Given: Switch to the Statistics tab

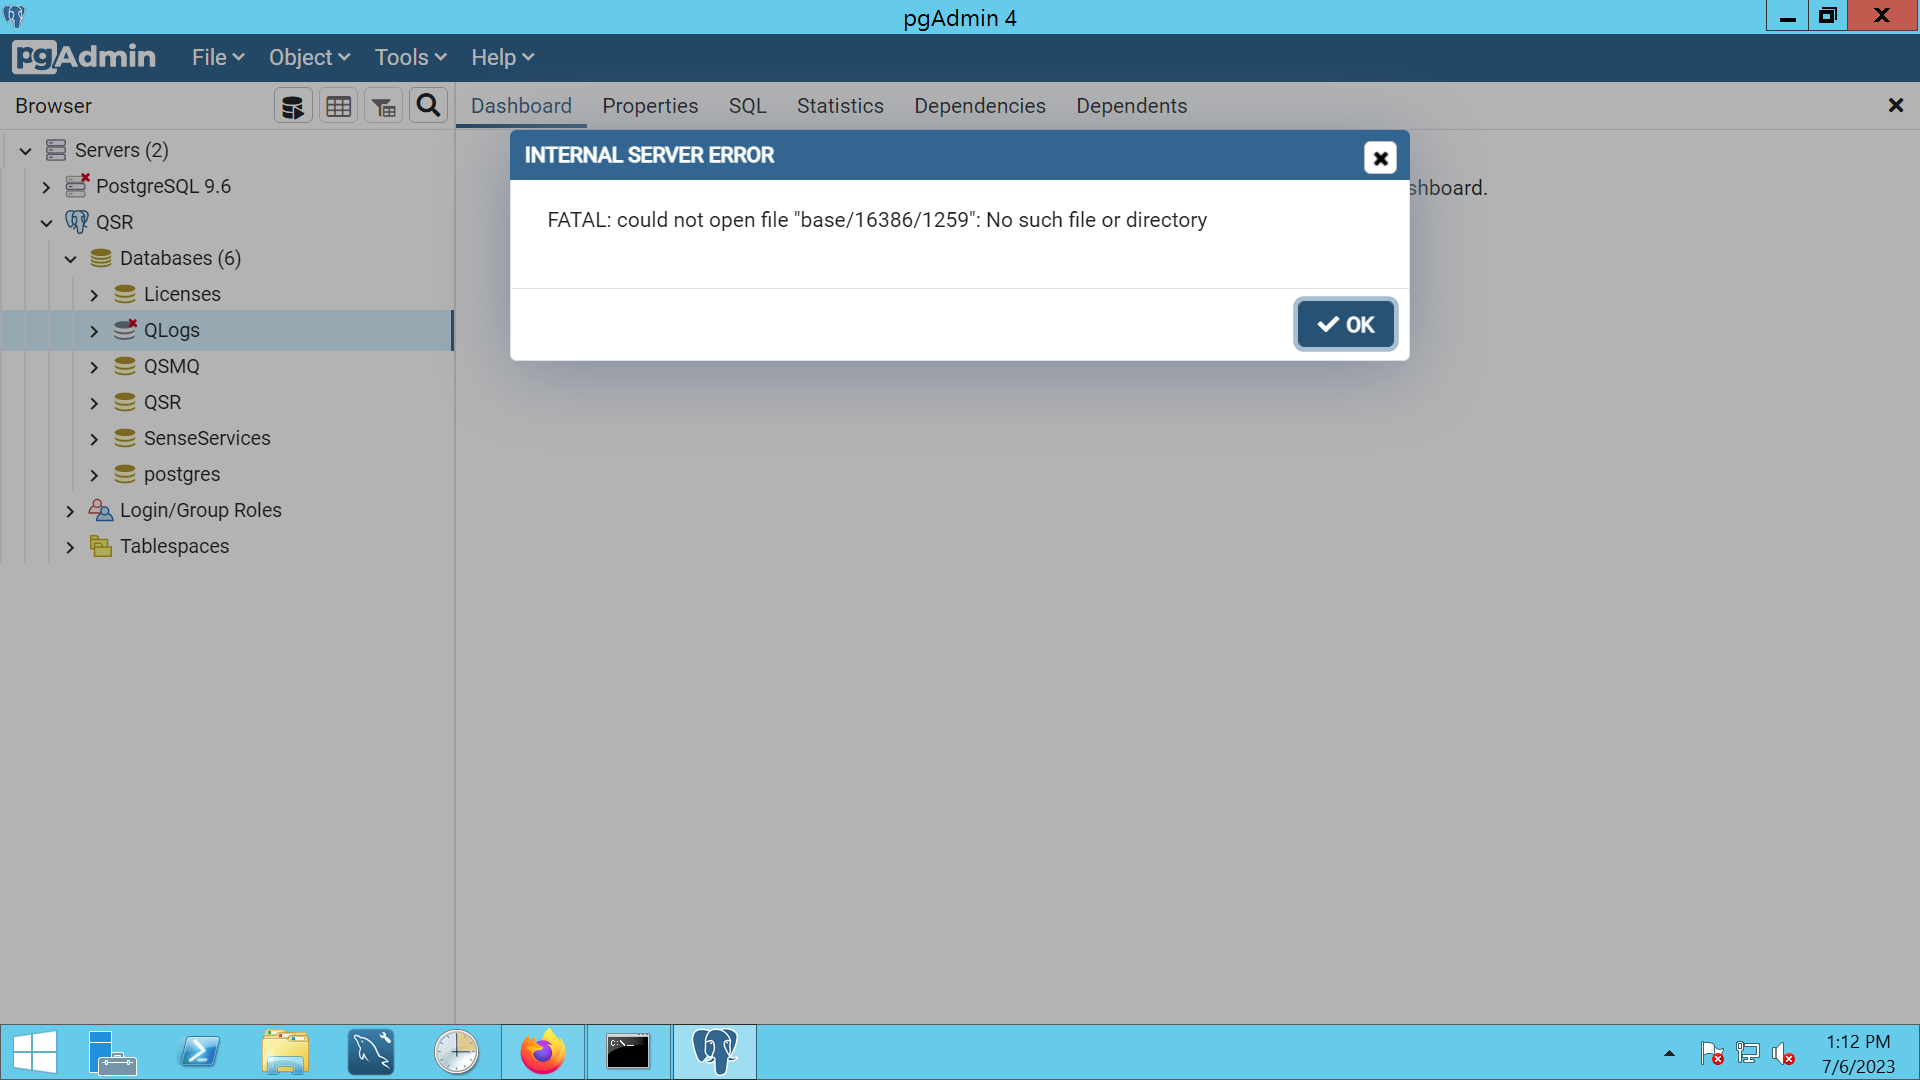Looking at the screenshot, I should 839,106.
